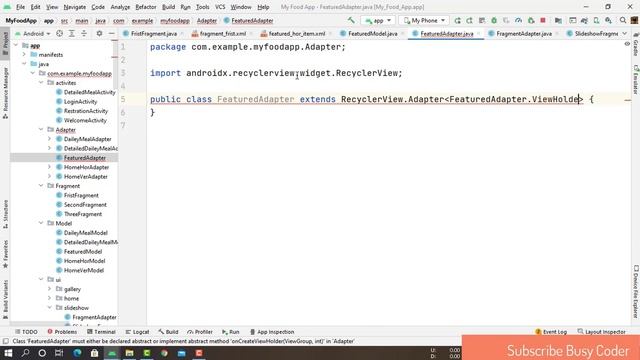Collapse the Fragment package
Screen dimensions: 640x360
tap(41, 186)
